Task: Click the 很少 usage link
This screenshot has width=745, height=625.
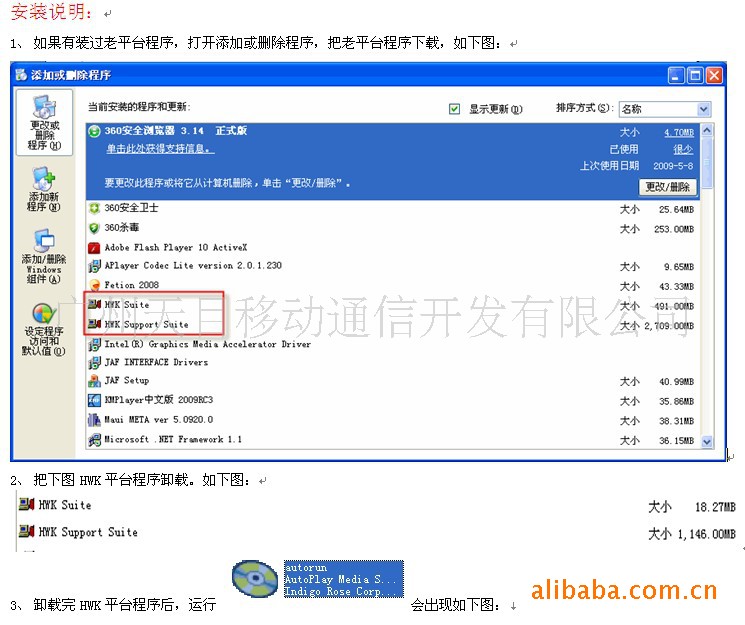Action: click(x=683, y=149)
